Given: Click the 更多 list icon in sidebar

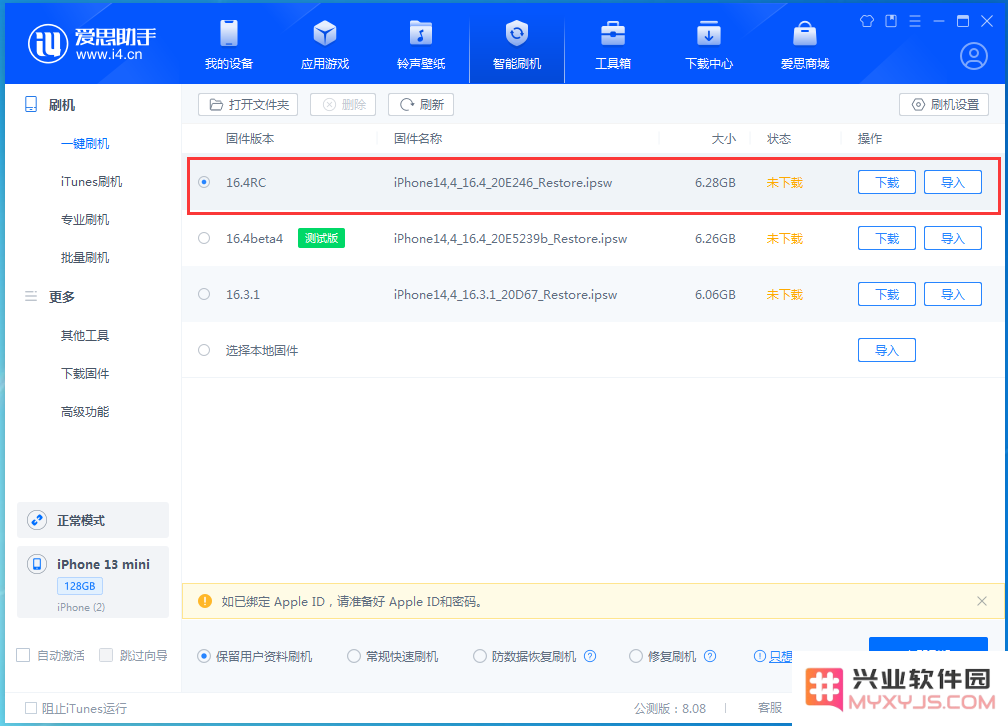Looking at the screenshot, I should pyautogui.click(x=31, y=296).
